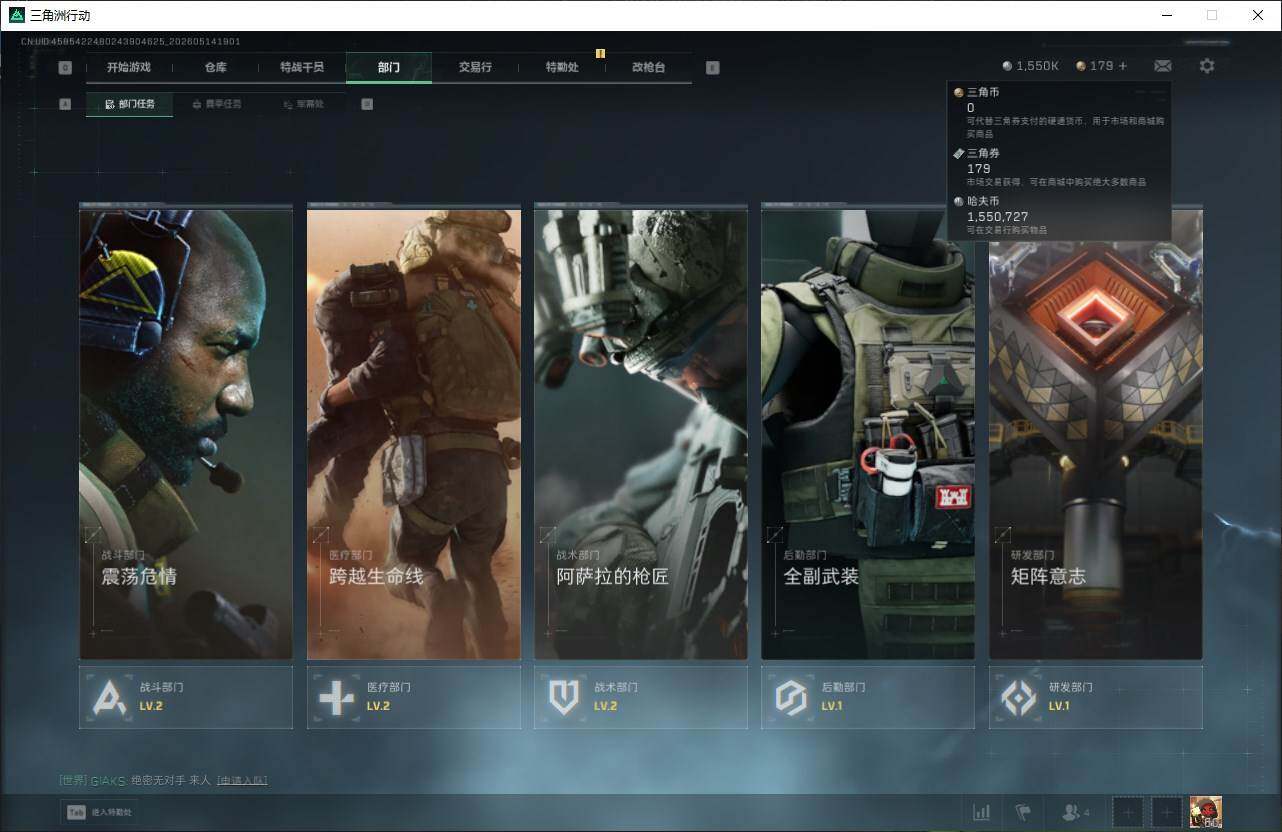Open the player avatar portrait
The image size is (1282, 832).
(x=1206, y=812)
